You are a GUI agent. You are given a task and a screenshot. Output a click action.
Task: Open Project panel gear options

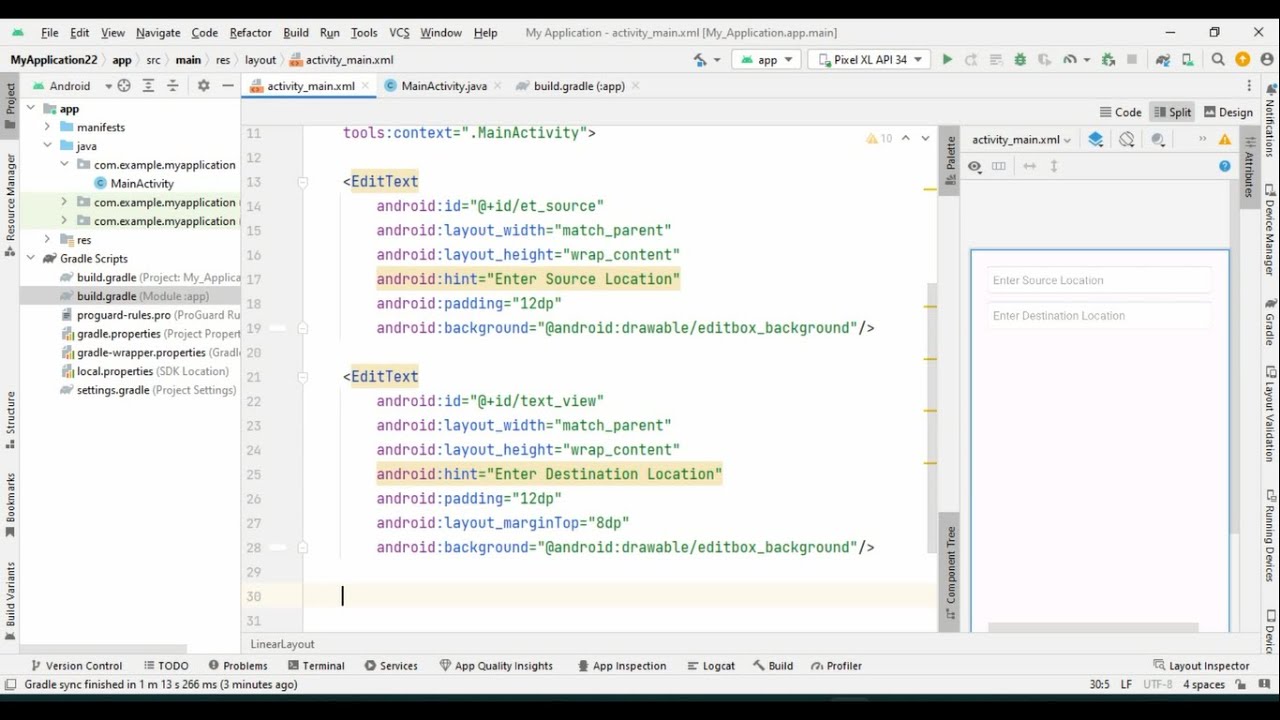pyautogui.click(x=203, y=86)
